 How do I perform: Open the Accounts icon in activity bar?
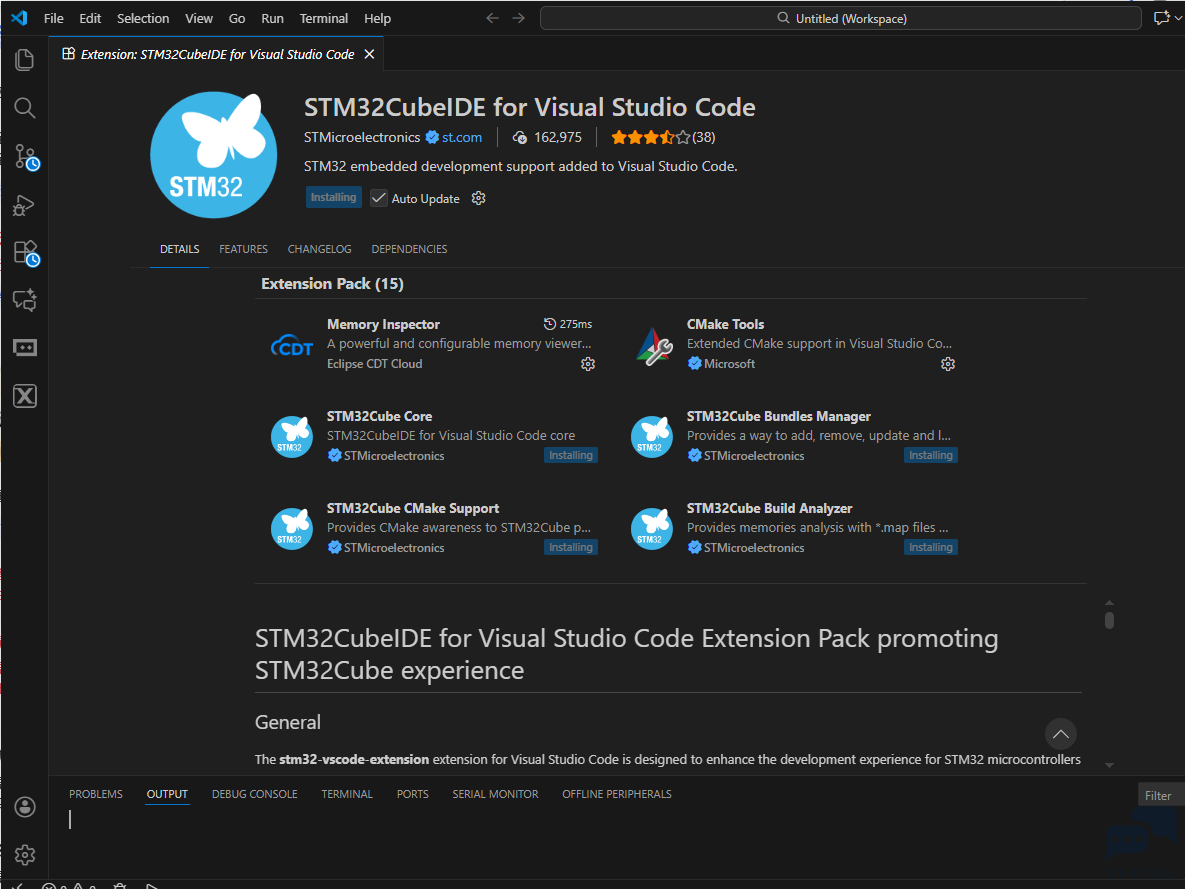pyautogui.click(x=25, y=807)
